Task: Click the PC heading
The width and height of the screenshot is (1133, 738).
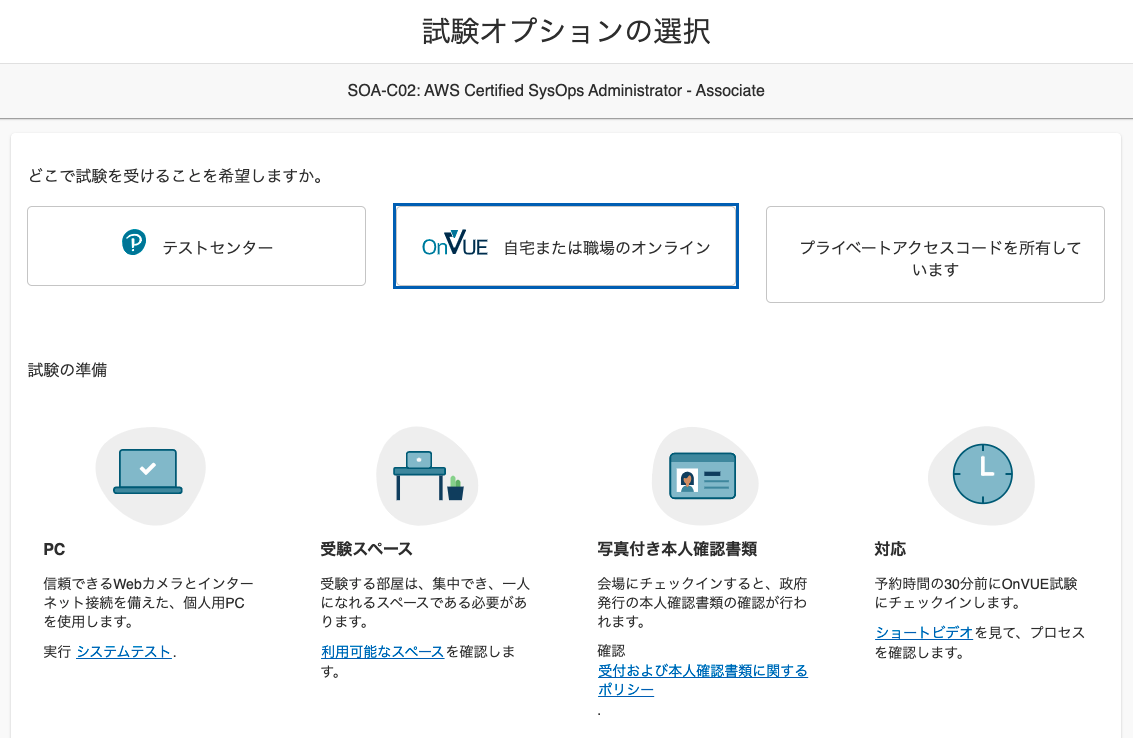Action: (x=54, y=549)
